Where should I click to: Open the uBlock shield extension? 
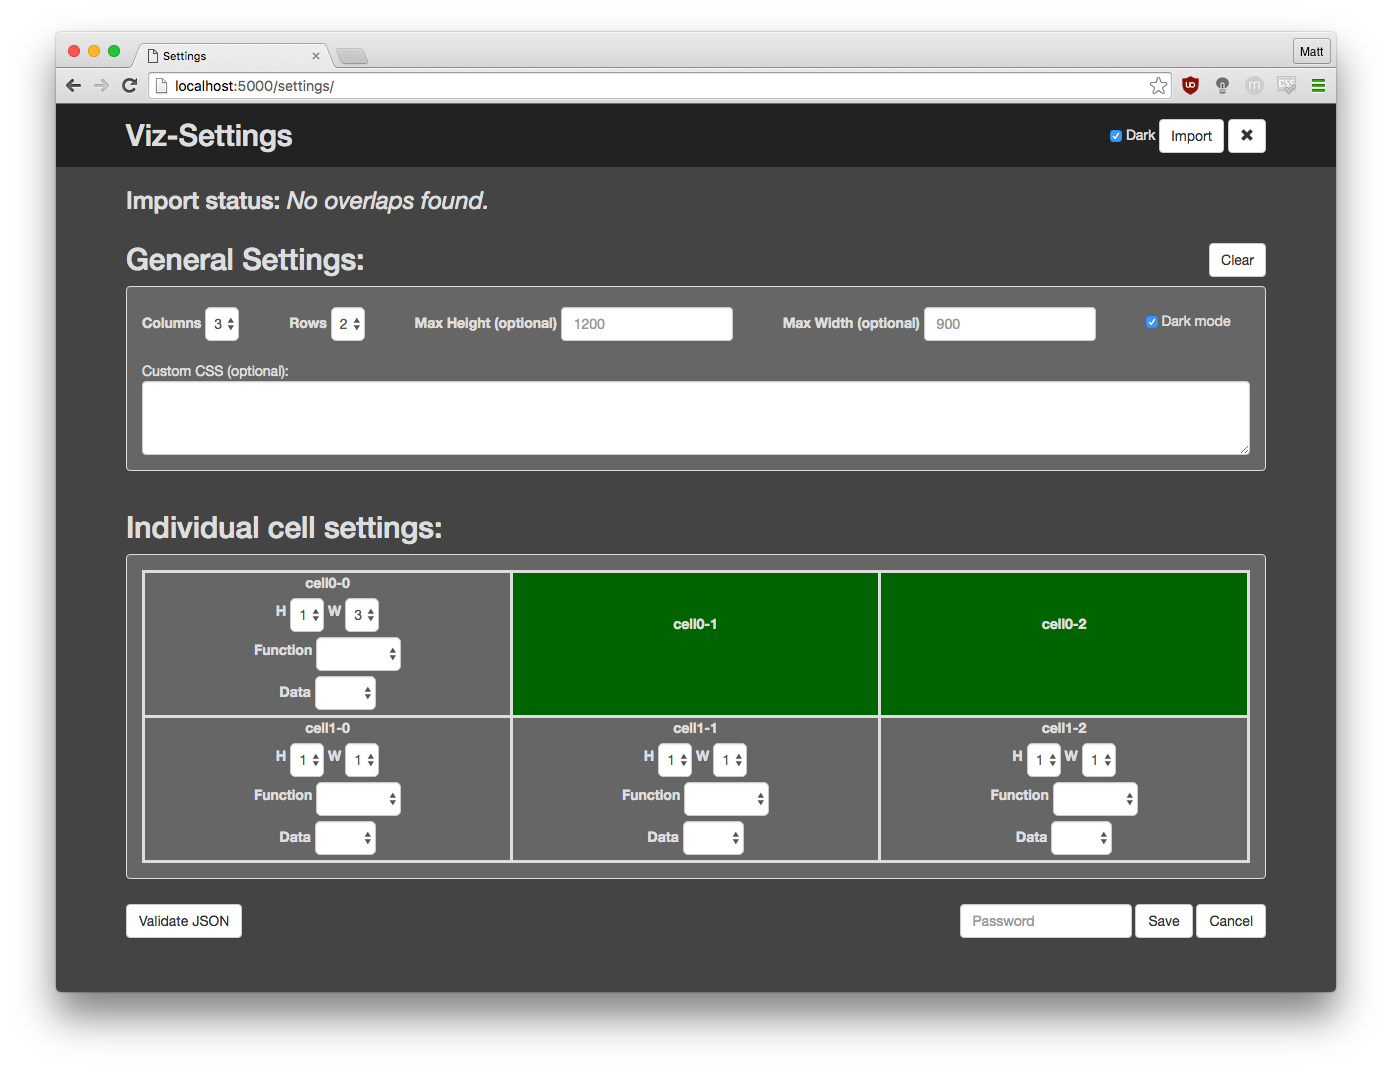1190,86
